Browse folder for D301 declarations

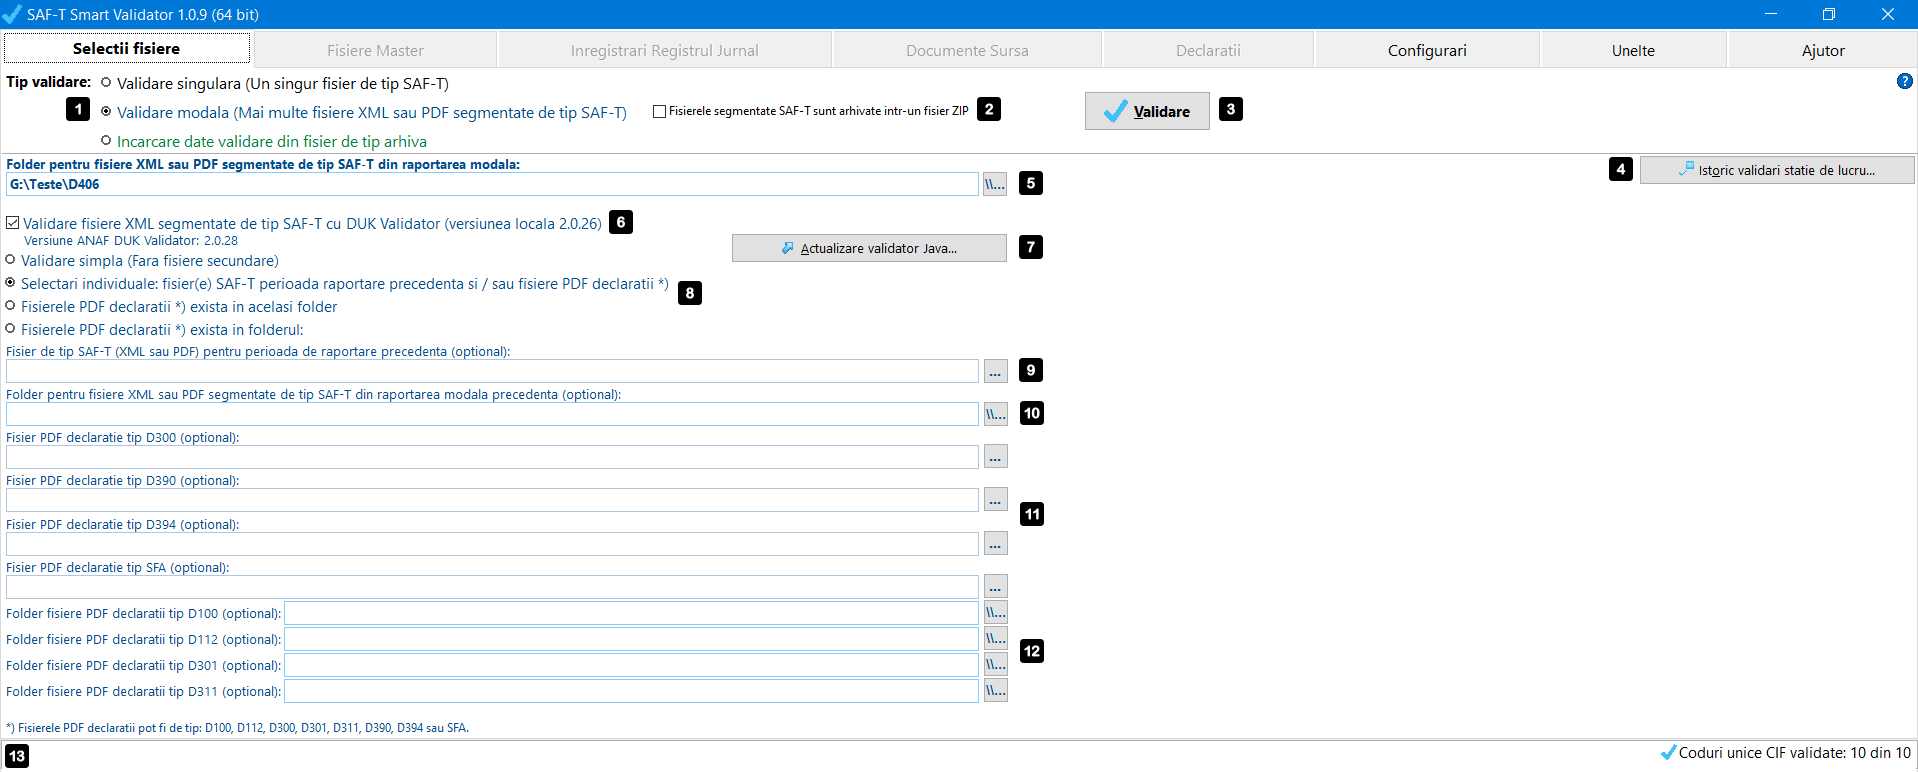(995, 665)
